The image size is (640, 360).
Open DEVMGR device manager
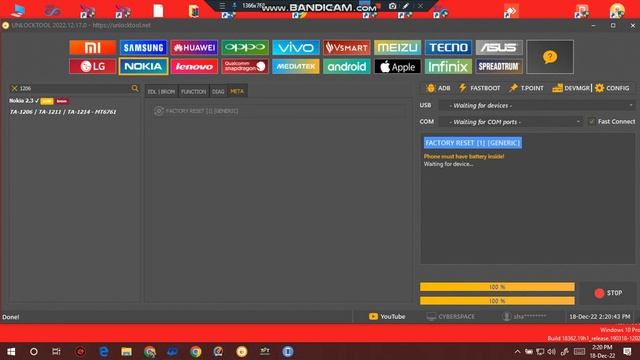[x=571, y=88]
